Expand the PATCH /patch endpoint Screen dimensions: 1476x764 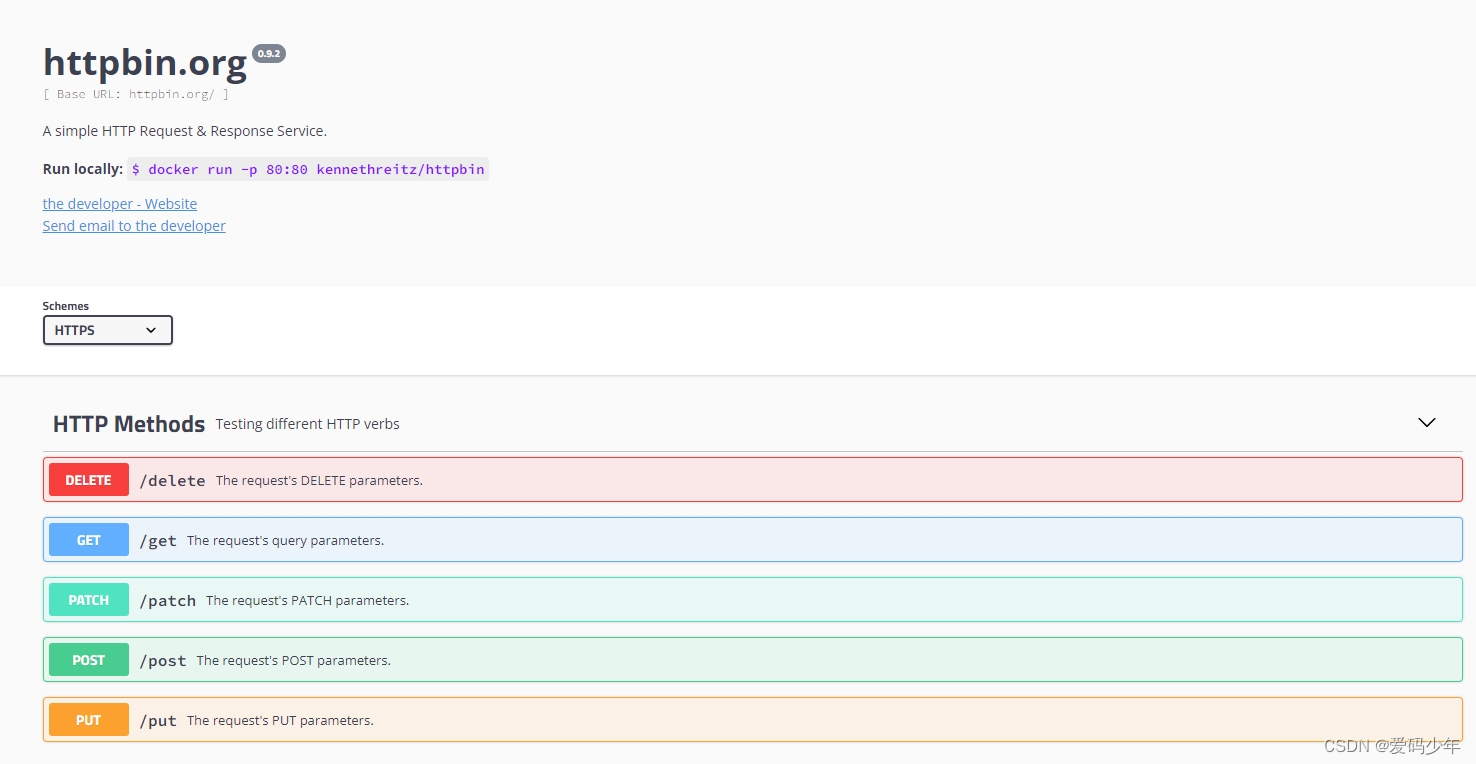(753, 600)
